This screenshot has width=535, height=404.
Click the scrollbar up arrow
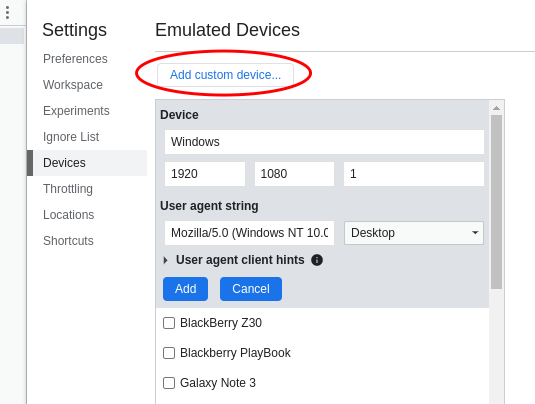496,108
